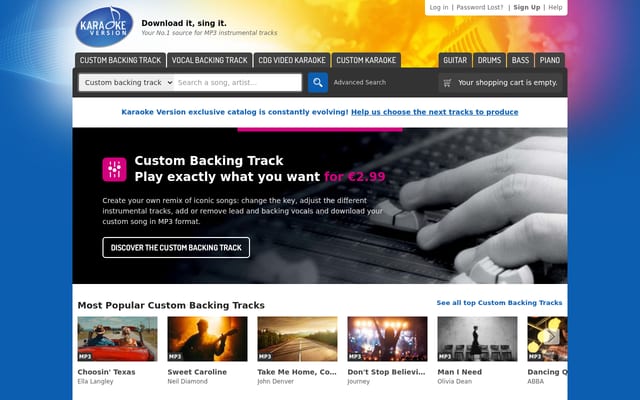Click artist name Journey
Viewport: 640px width, 400px height.
pyautogui.click(x=358, y=381)
